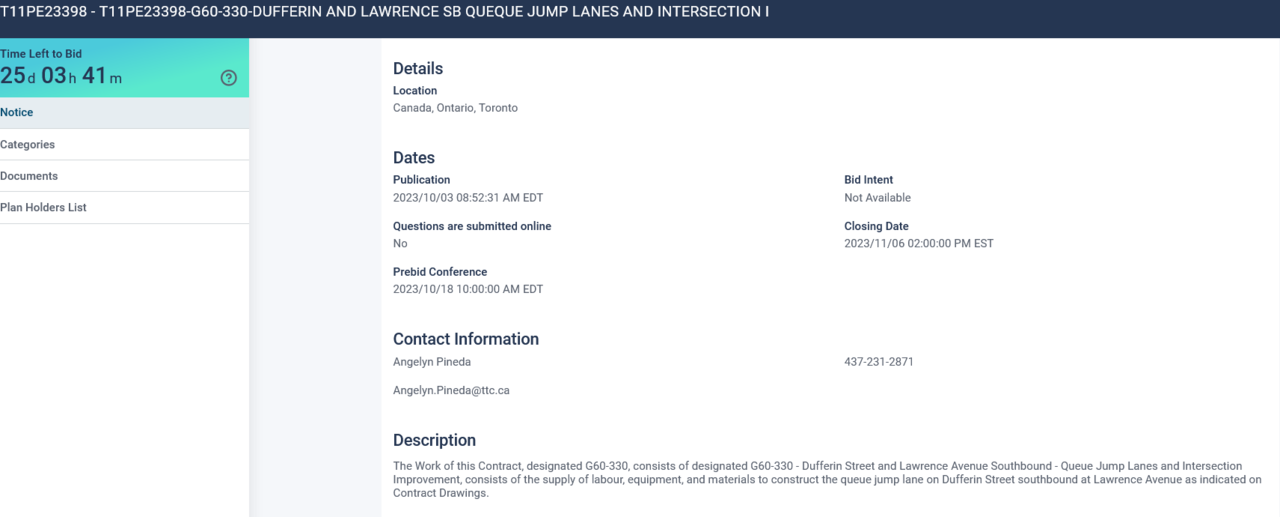Viewport: 1280px width, 517px height.
Task: Select the Plan Holders List tab
Action: click(x=44, y=208)
